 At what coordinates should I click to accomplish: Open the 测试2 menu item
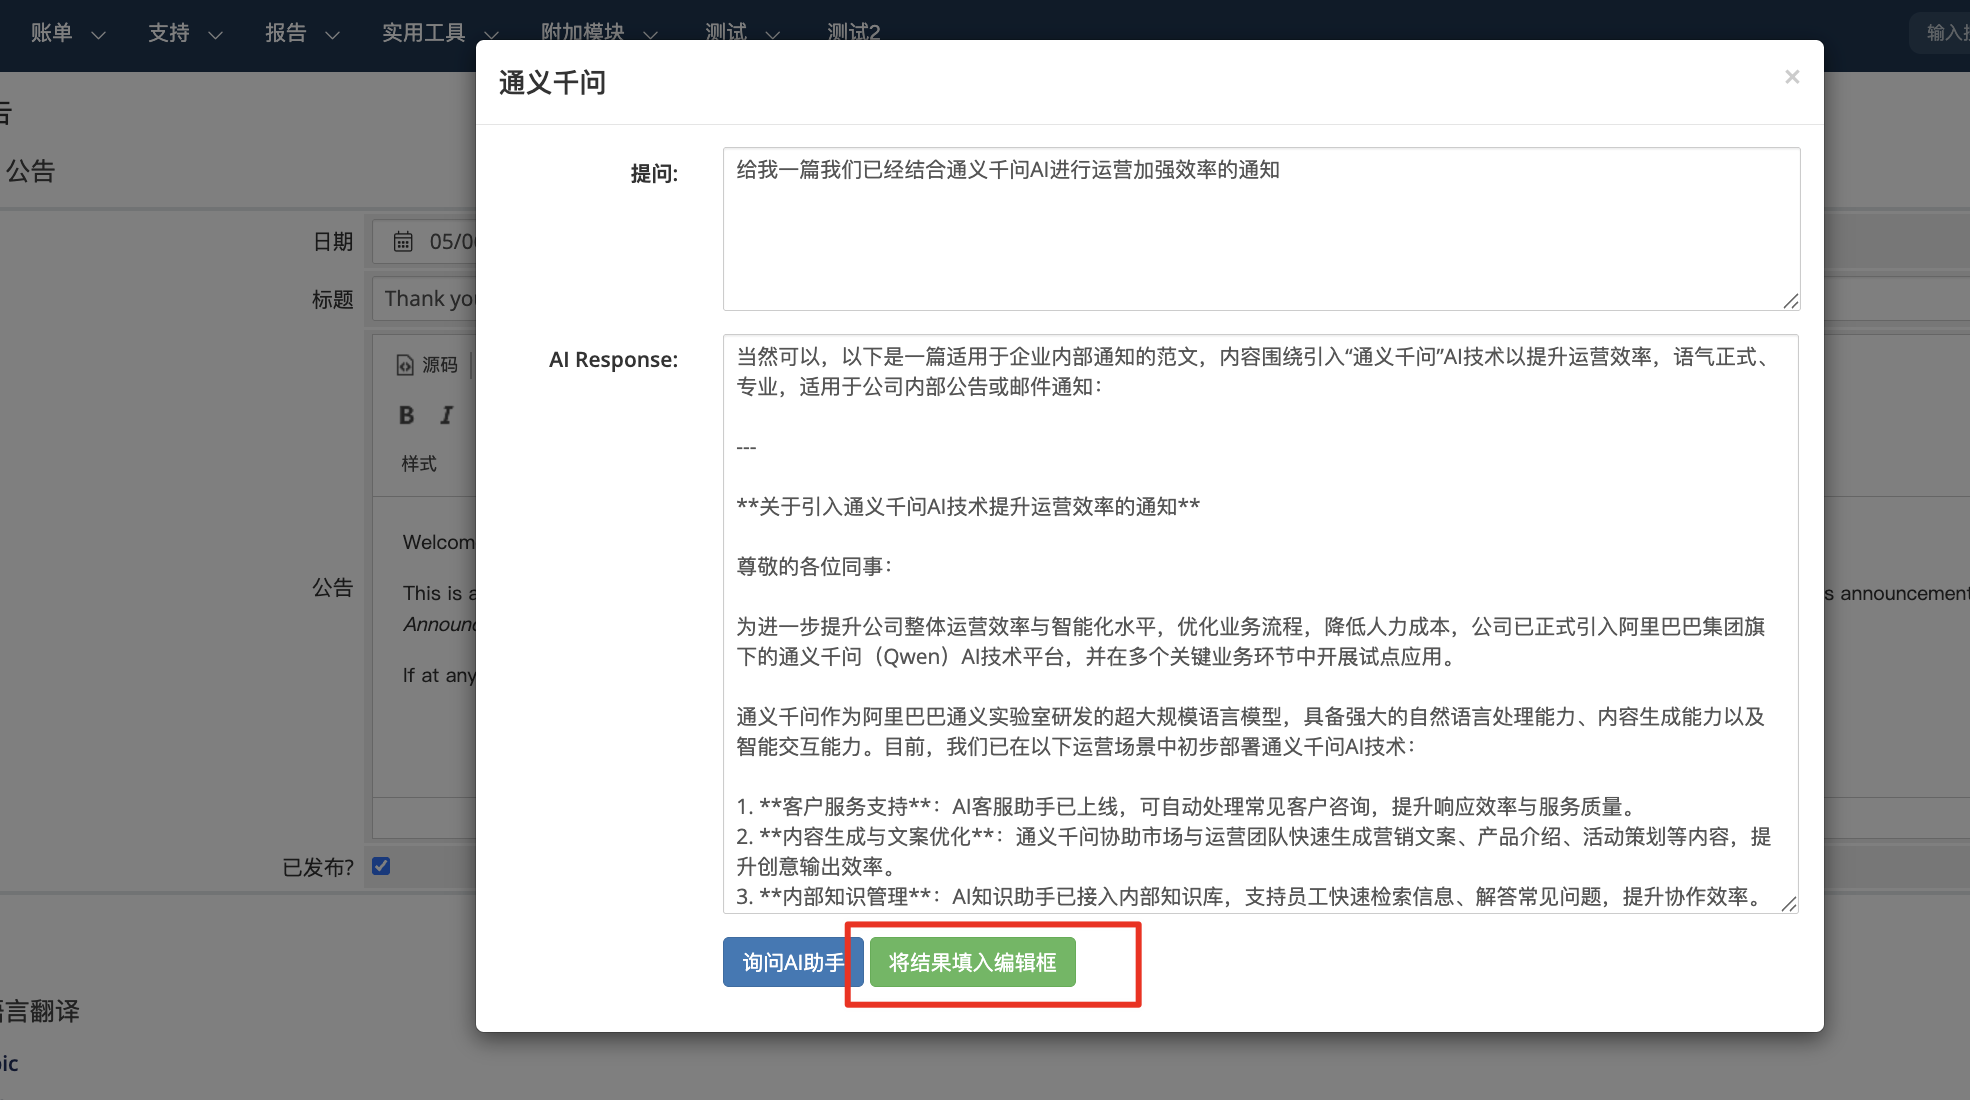pos(853,31)
